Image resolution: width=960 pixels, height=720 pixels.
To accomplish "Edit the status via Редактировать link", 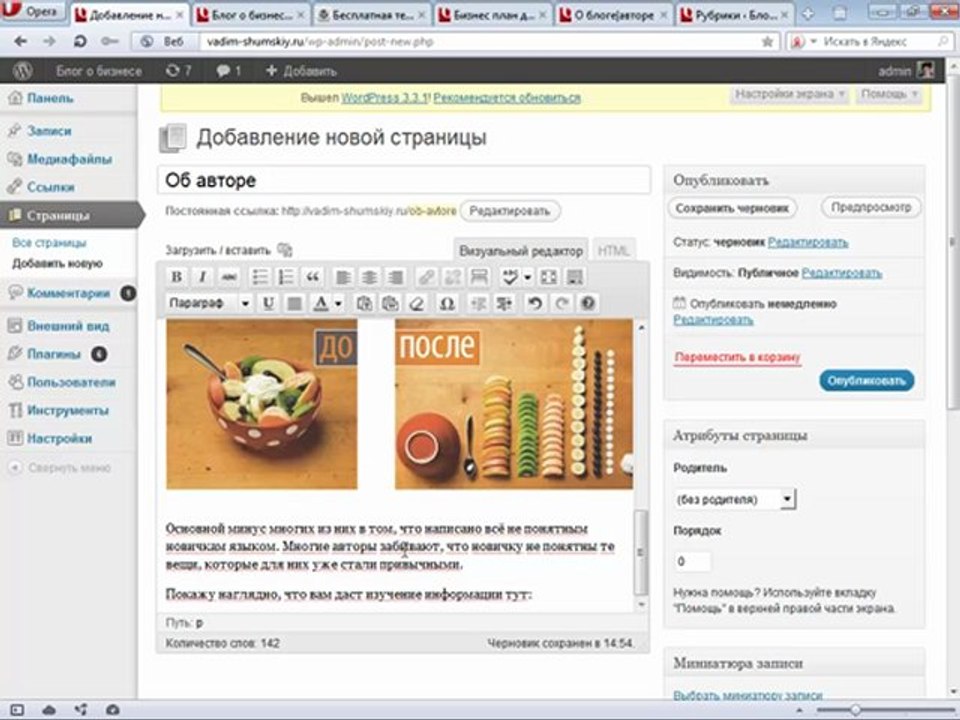I will pyautogui.click(x=808, y=242).
